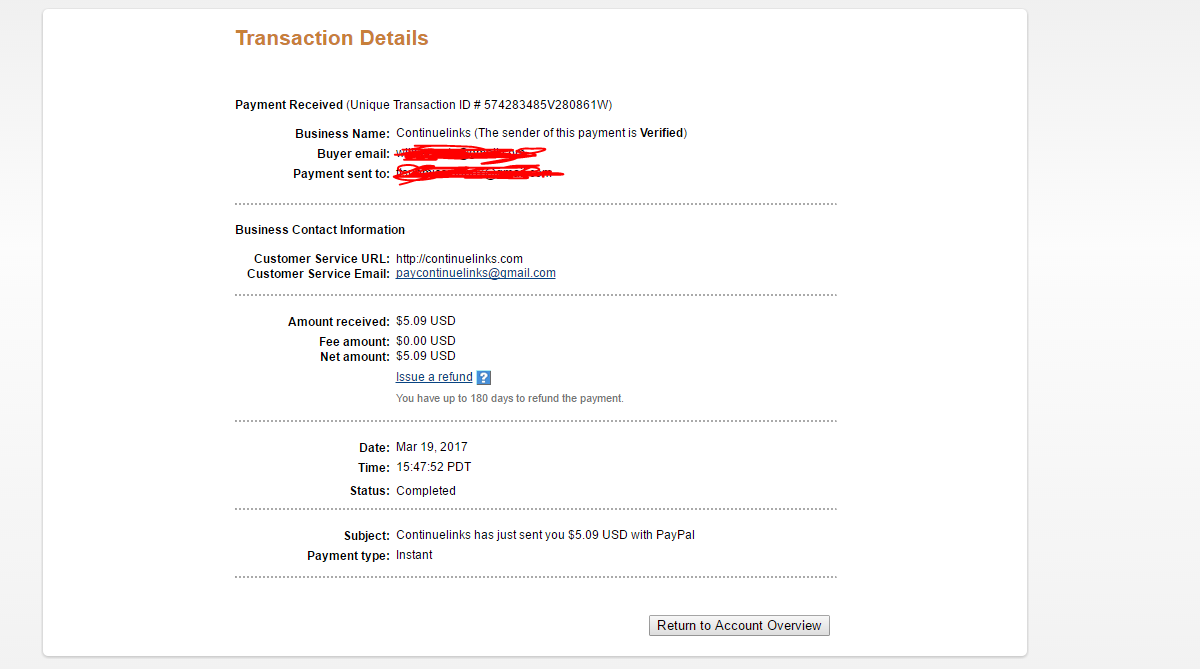
Task: Click the redacted Payment sent to value
Action: tap(478, 174)
